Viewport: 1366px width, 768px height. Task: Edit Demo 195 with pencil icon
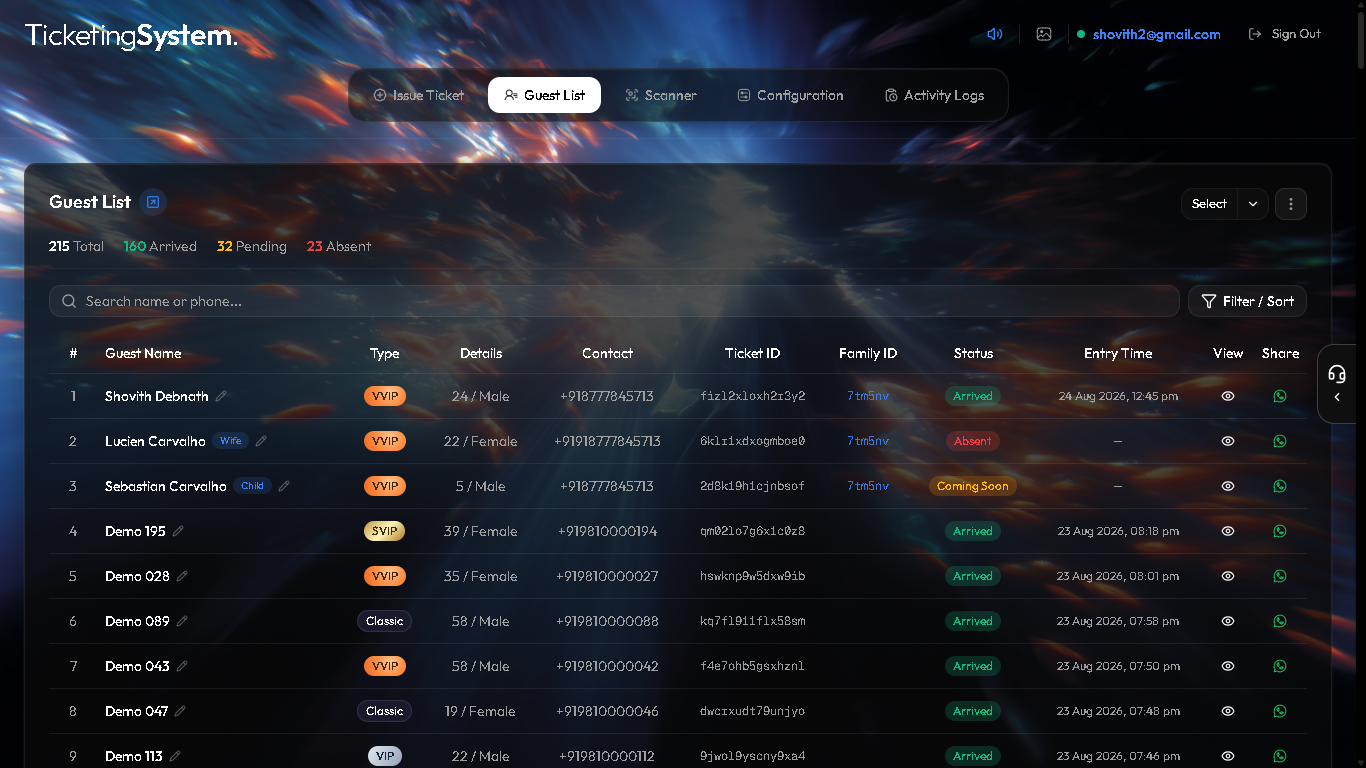[178, 531]
